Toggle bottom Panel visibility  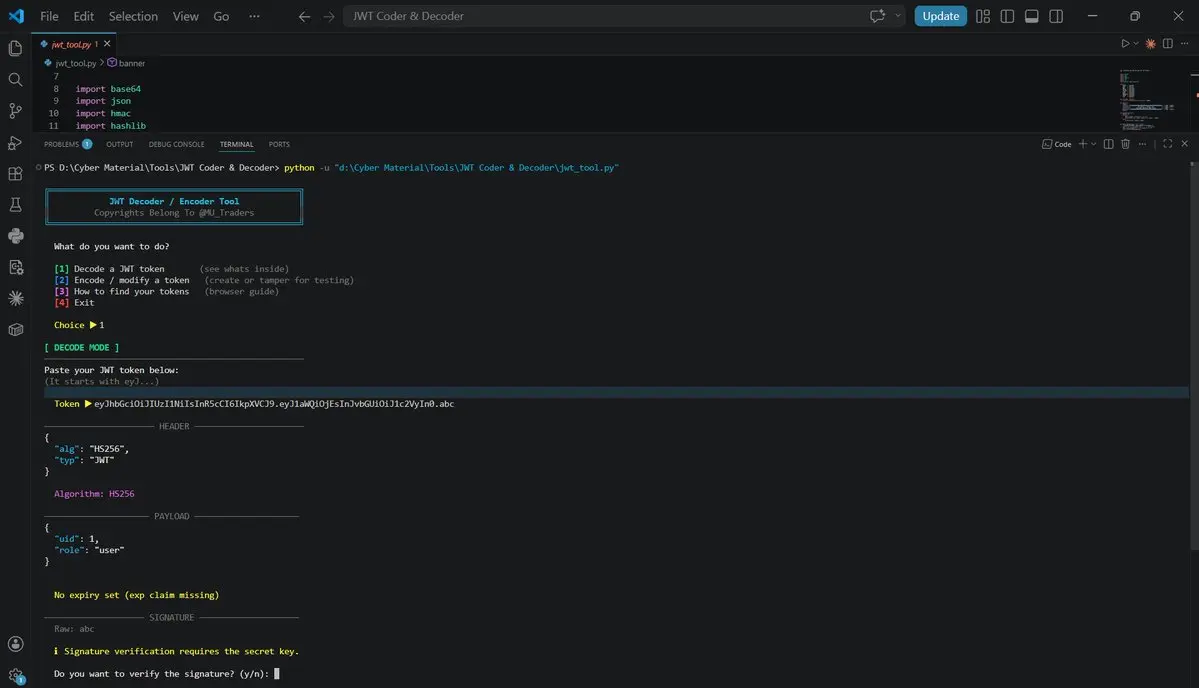1032,16
